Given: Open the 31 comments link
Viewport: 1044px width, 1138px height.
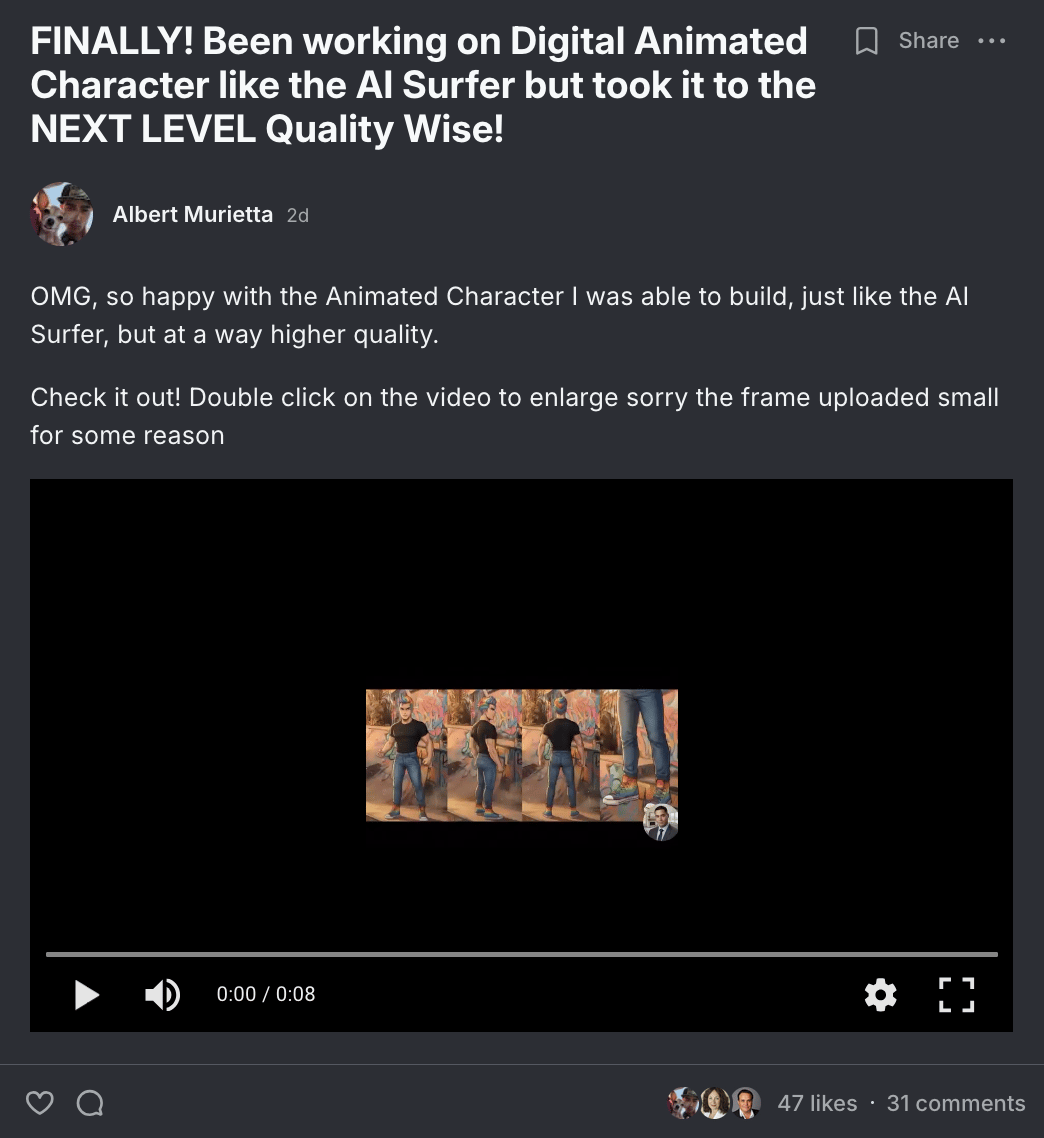Looking at the screenshot, I should coord(955,1103).
